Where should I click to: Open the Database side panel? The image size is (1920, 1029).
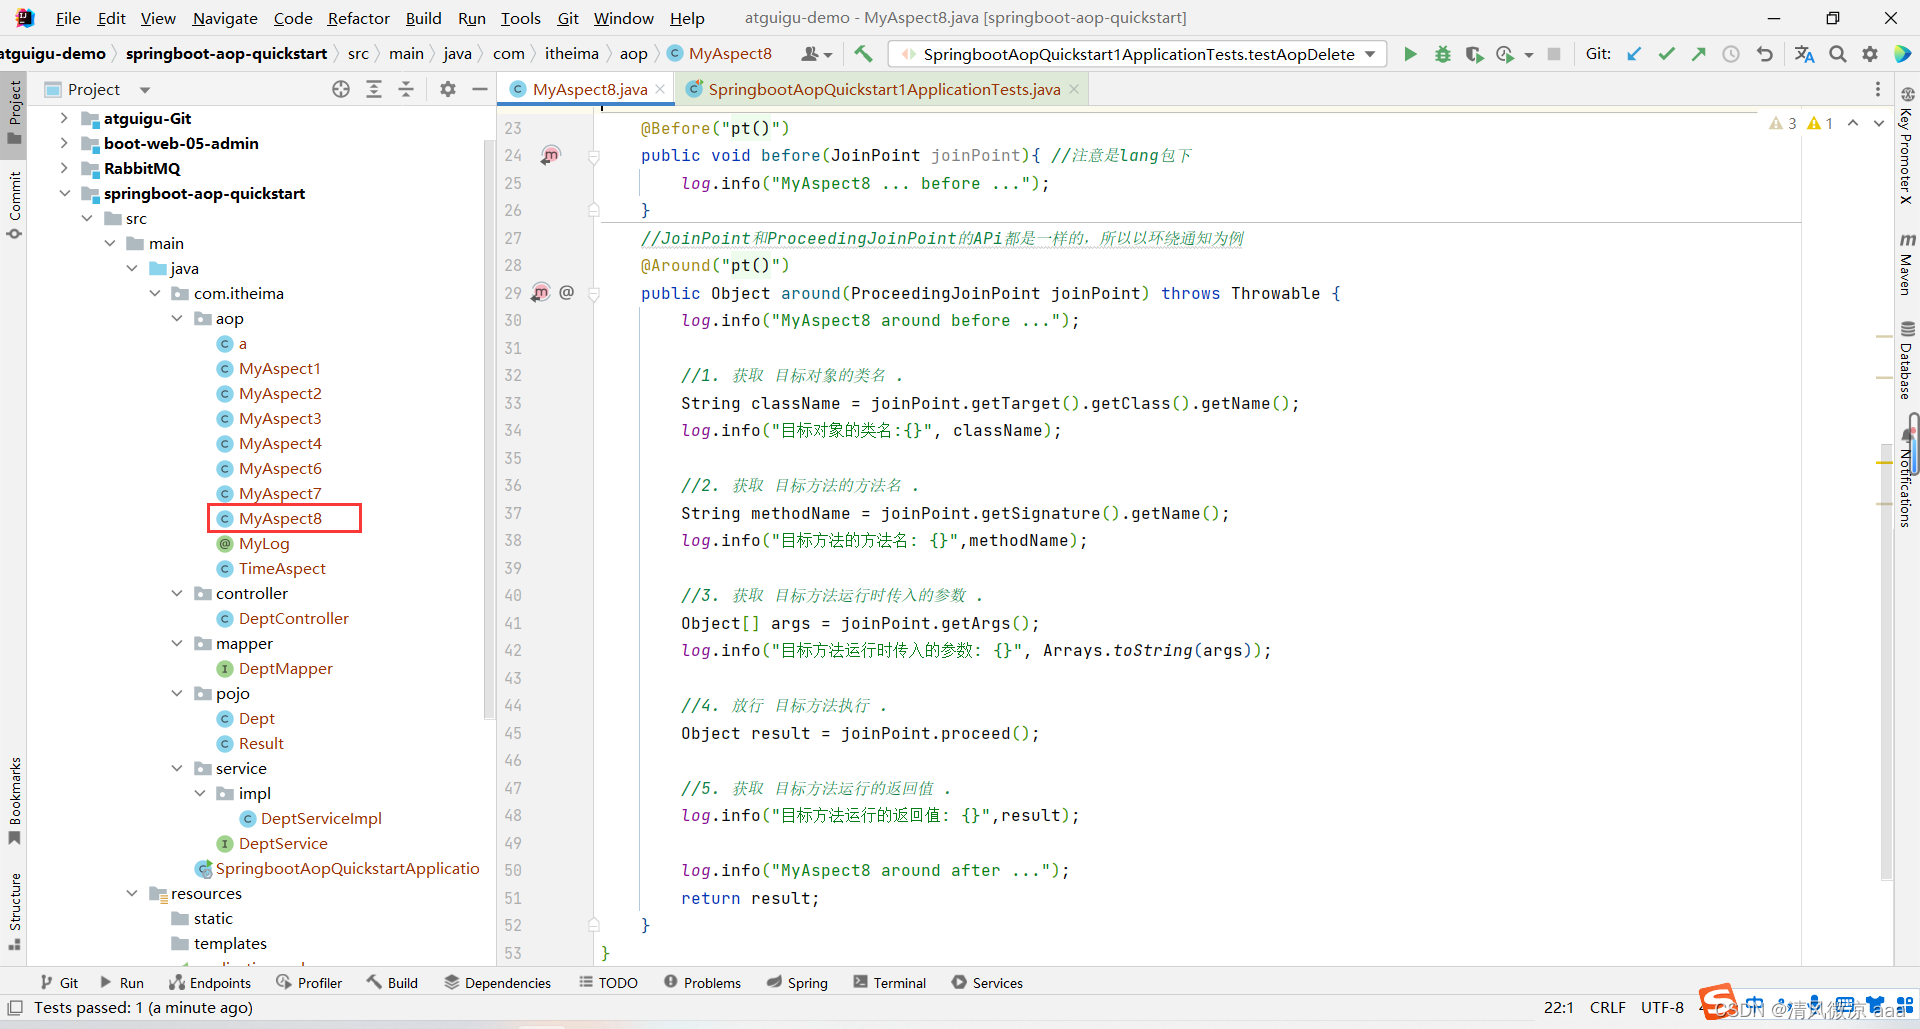[x=1906, y=360]
